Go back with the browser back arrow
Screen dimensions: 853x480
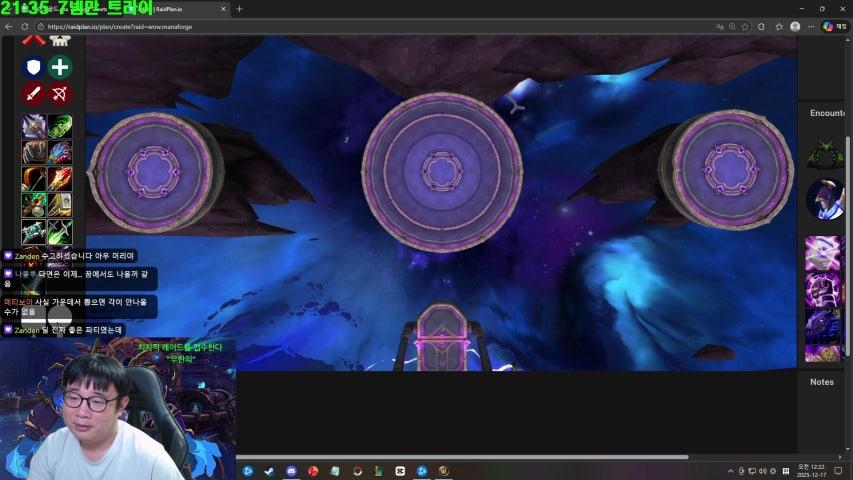point(9,27)
